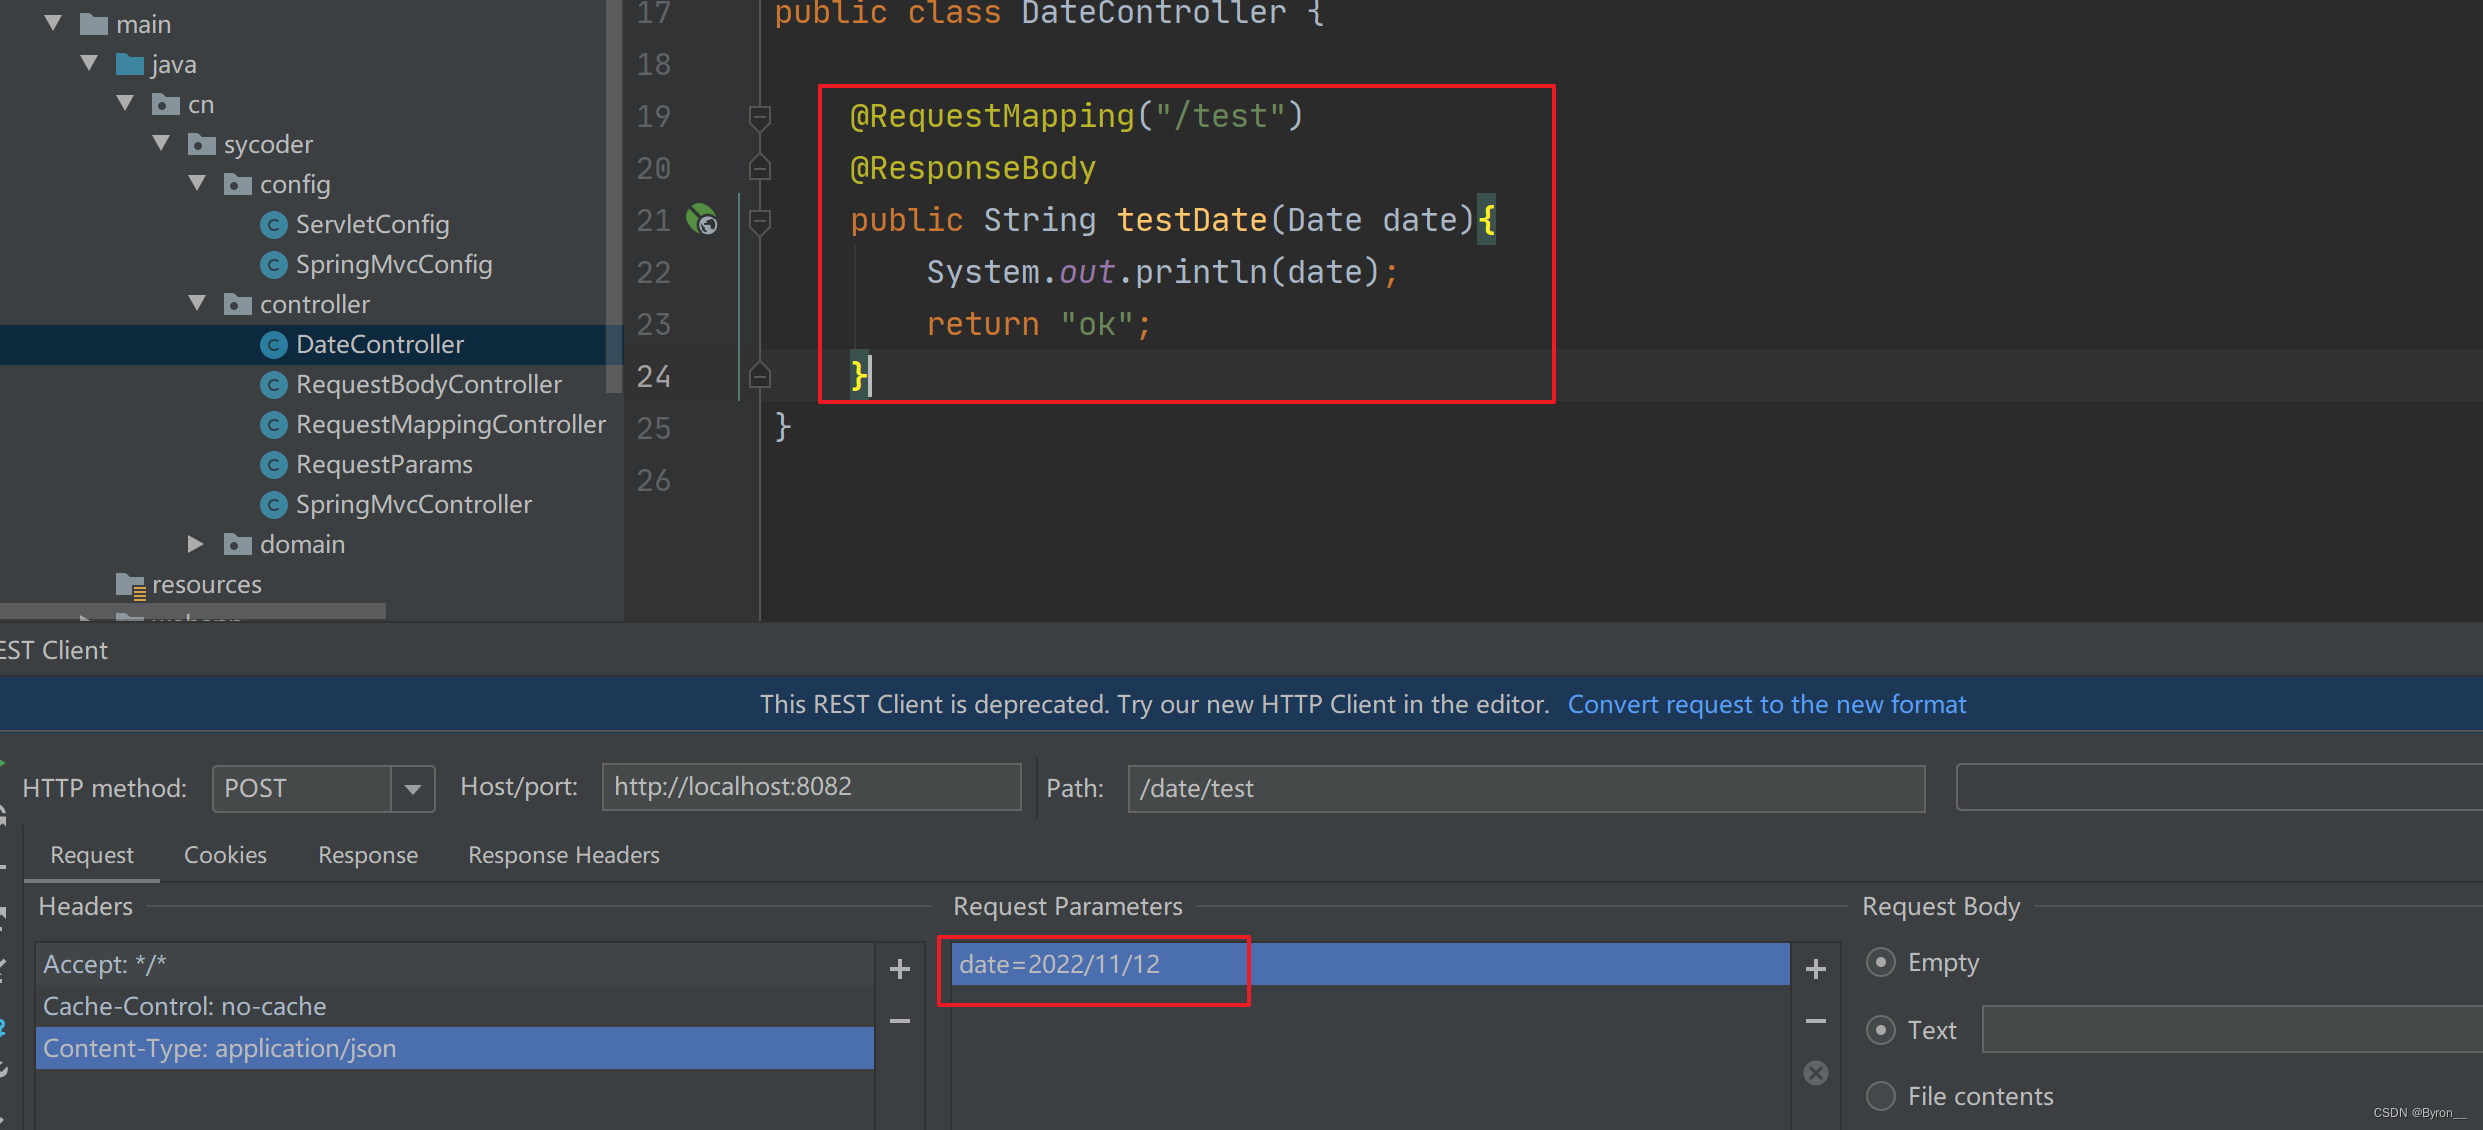Switch to the Request tab
This screenshot has width=2483, height=1130.
tap(92, 855)
